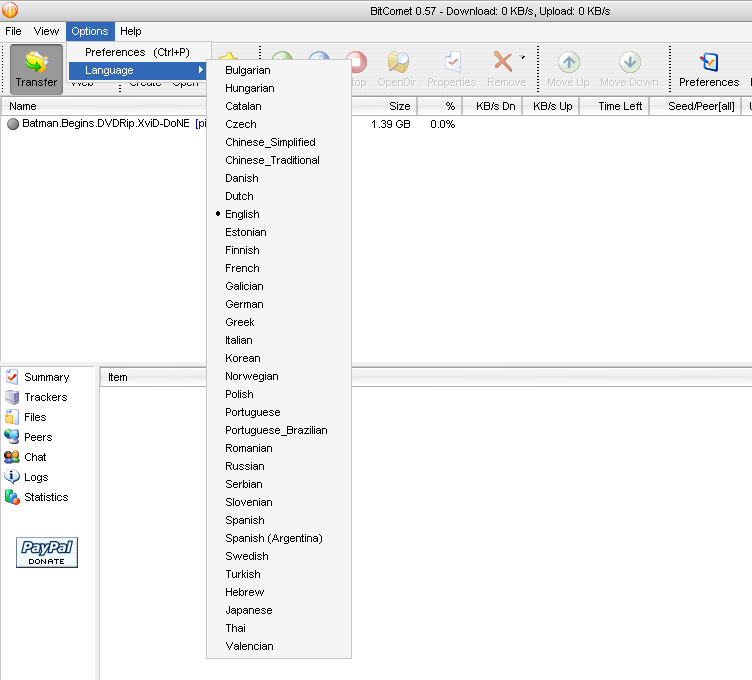Open the Peers panel icon
The width and height of the screenshot is (752, 680).
coord(12,437)
